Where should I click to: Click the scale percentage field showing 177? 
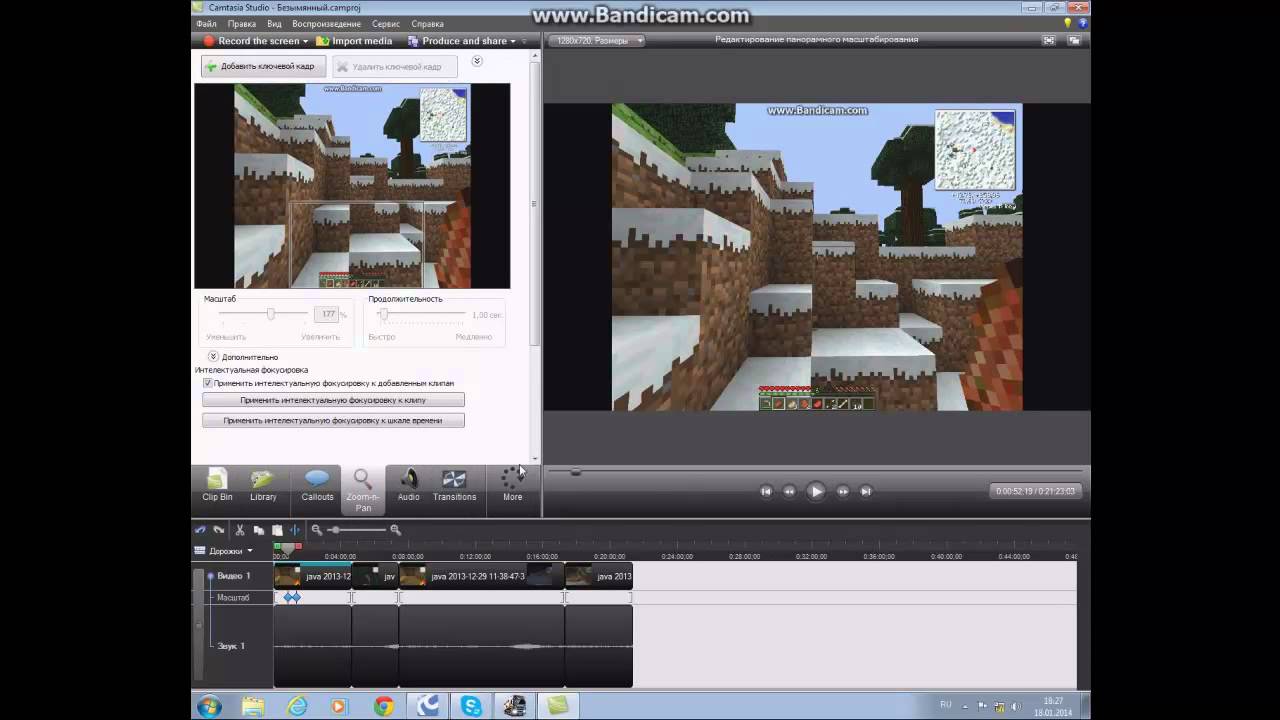tap(326, 314)
